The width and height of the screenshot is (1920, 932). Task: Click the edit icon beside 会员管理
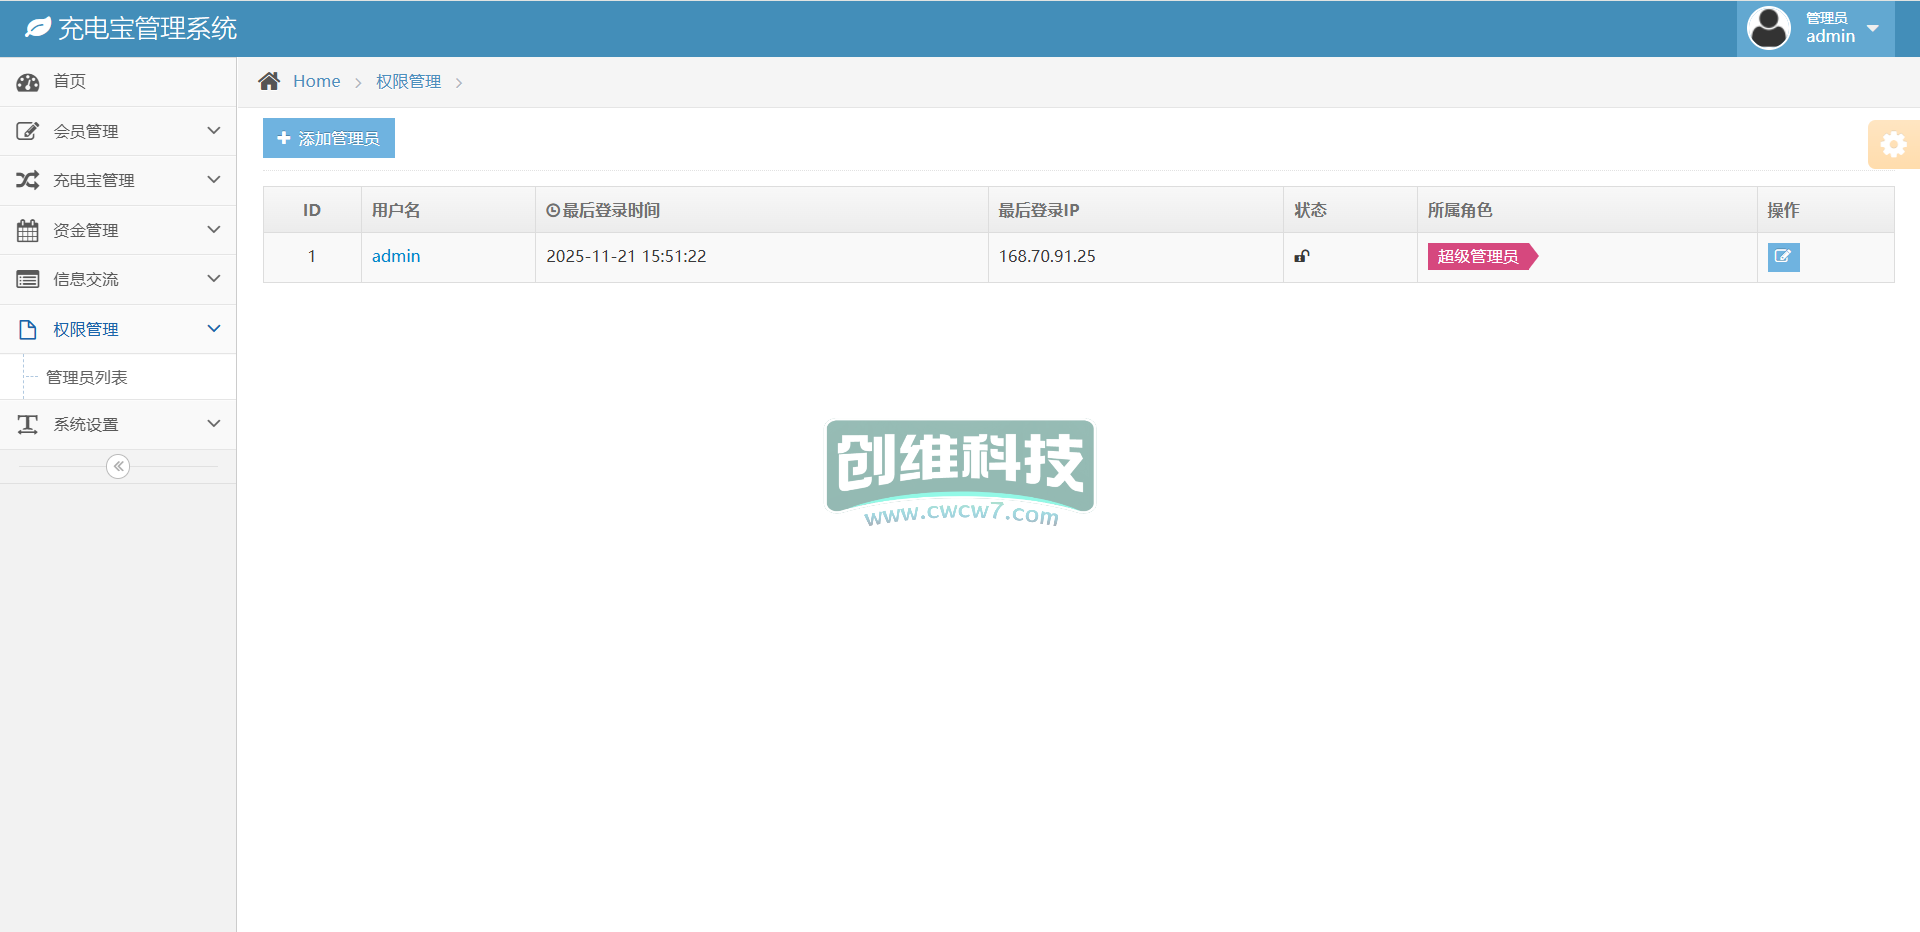pyautogui.click(x=28, y=131)
